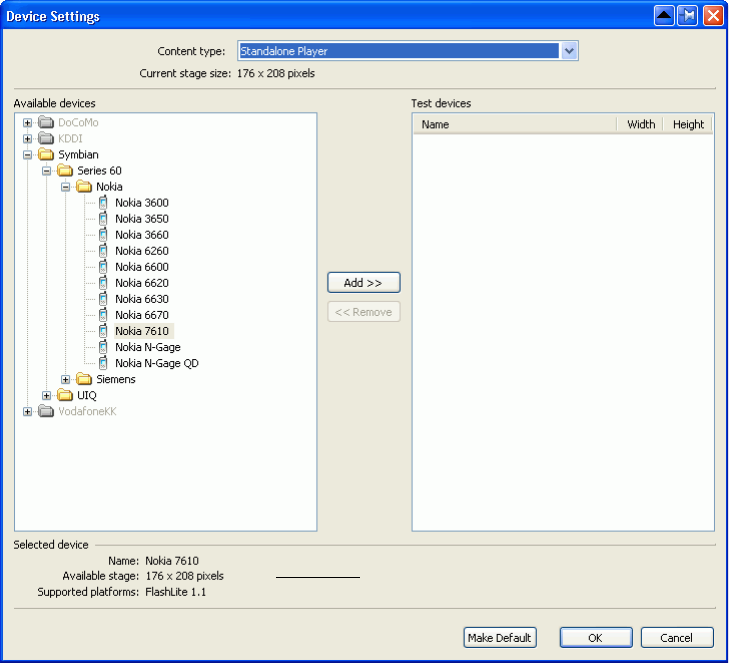Viewport: 729px width, 663px height.
Task: Click the Siemens folder icon
Action: 84,379
